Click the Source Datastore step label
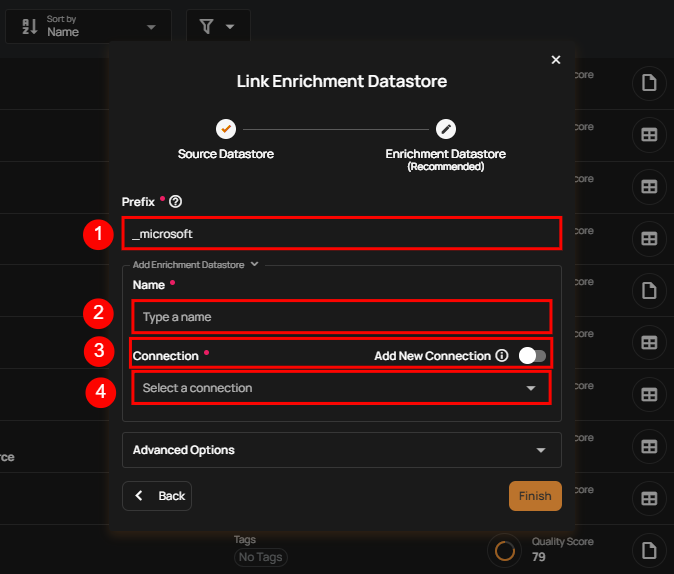This screenshot has height=574, width=674. click(x=226, y=155)
